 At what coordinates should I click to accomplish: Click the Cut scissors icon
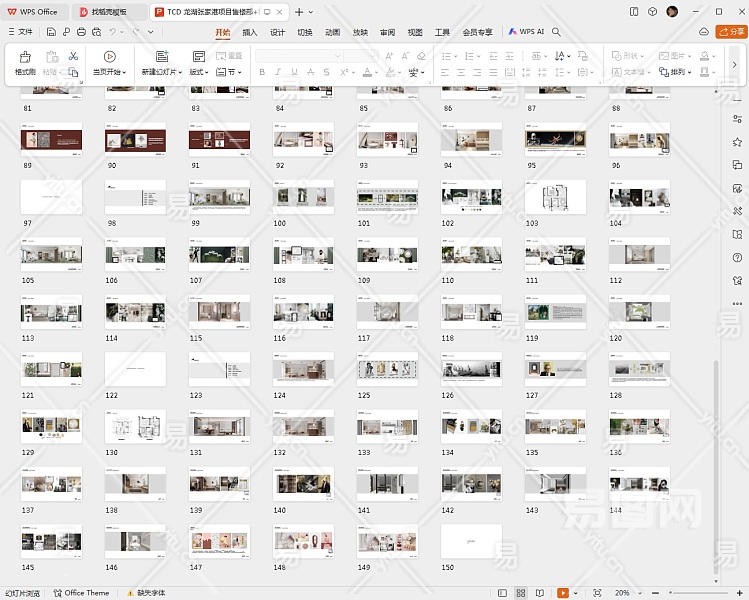(x=73, y=56)
